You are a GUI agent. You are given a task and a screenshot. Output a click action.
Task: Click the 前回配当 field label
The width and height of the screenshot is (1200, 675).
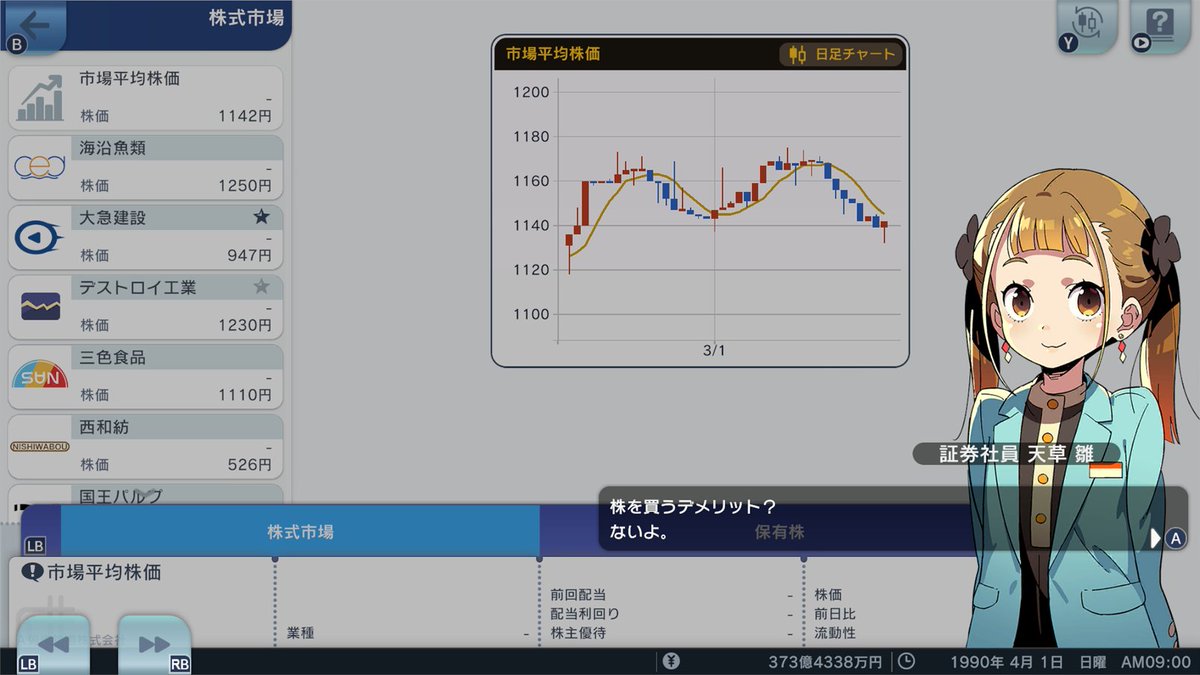click(578, 594)
